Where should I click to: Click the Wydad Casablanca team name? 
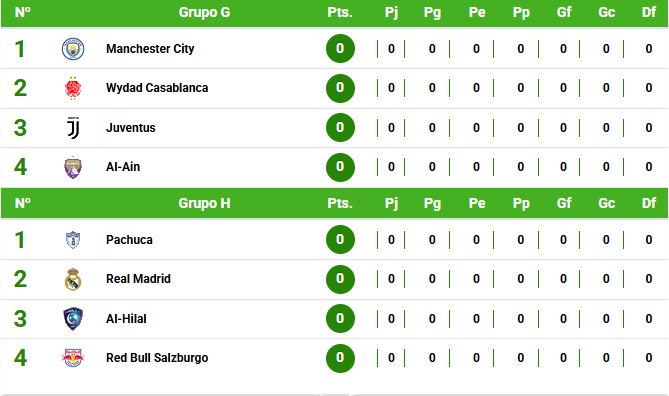(x=157, y=88)
